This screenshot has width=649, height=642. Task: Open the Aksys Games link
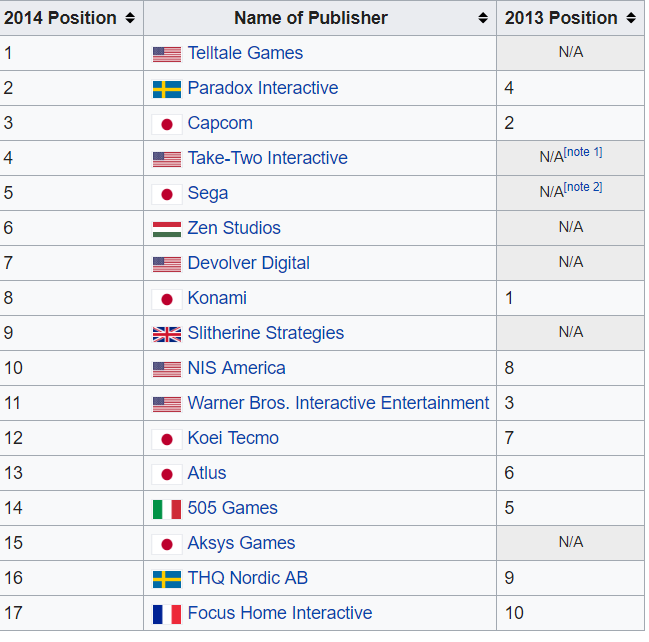[241, 543]
